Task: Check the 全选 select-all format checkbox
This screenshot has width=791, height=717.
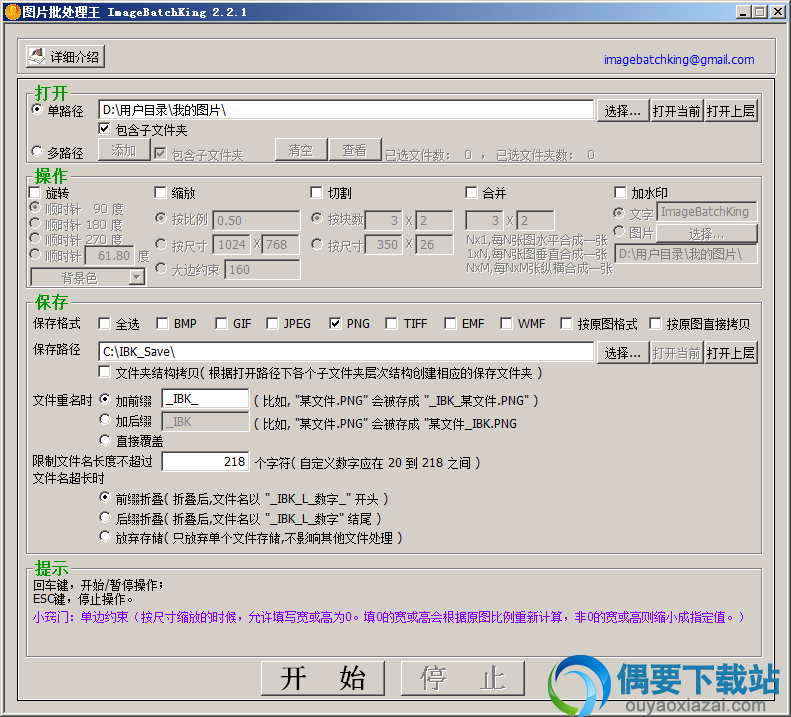Action: pos(104,323)
